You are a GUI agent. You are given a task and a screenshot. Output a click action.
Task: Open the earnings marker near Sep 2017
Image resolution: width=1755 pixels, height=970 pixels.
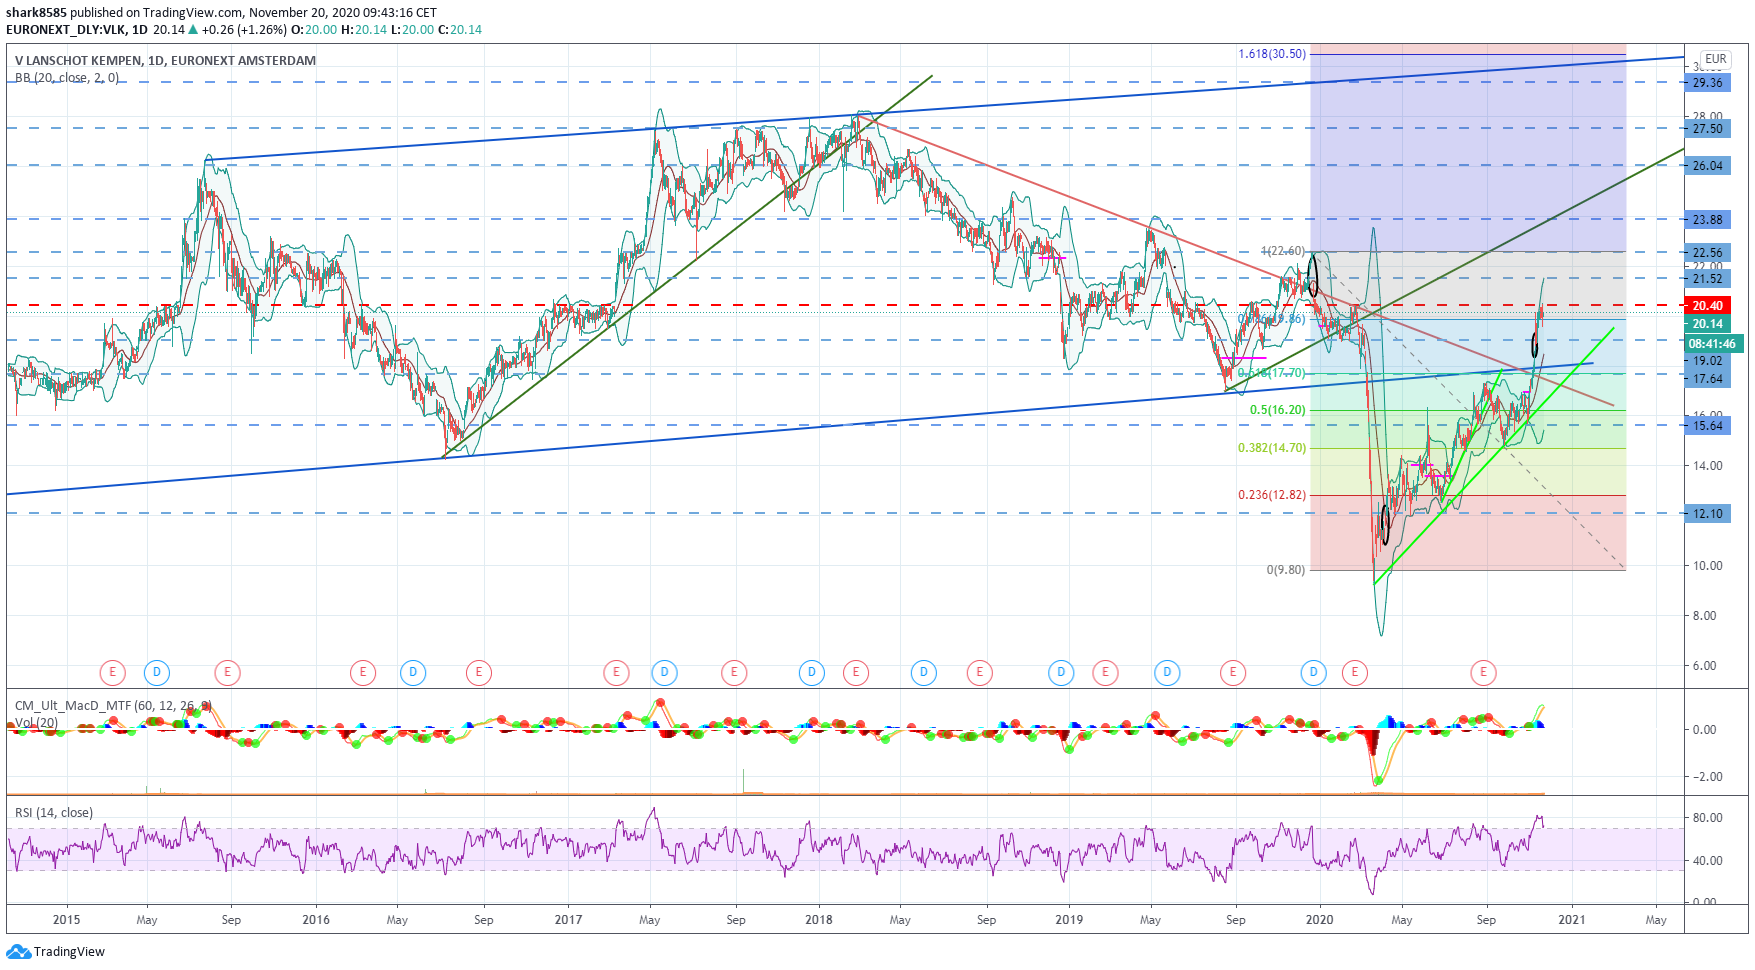coord(734,673)
